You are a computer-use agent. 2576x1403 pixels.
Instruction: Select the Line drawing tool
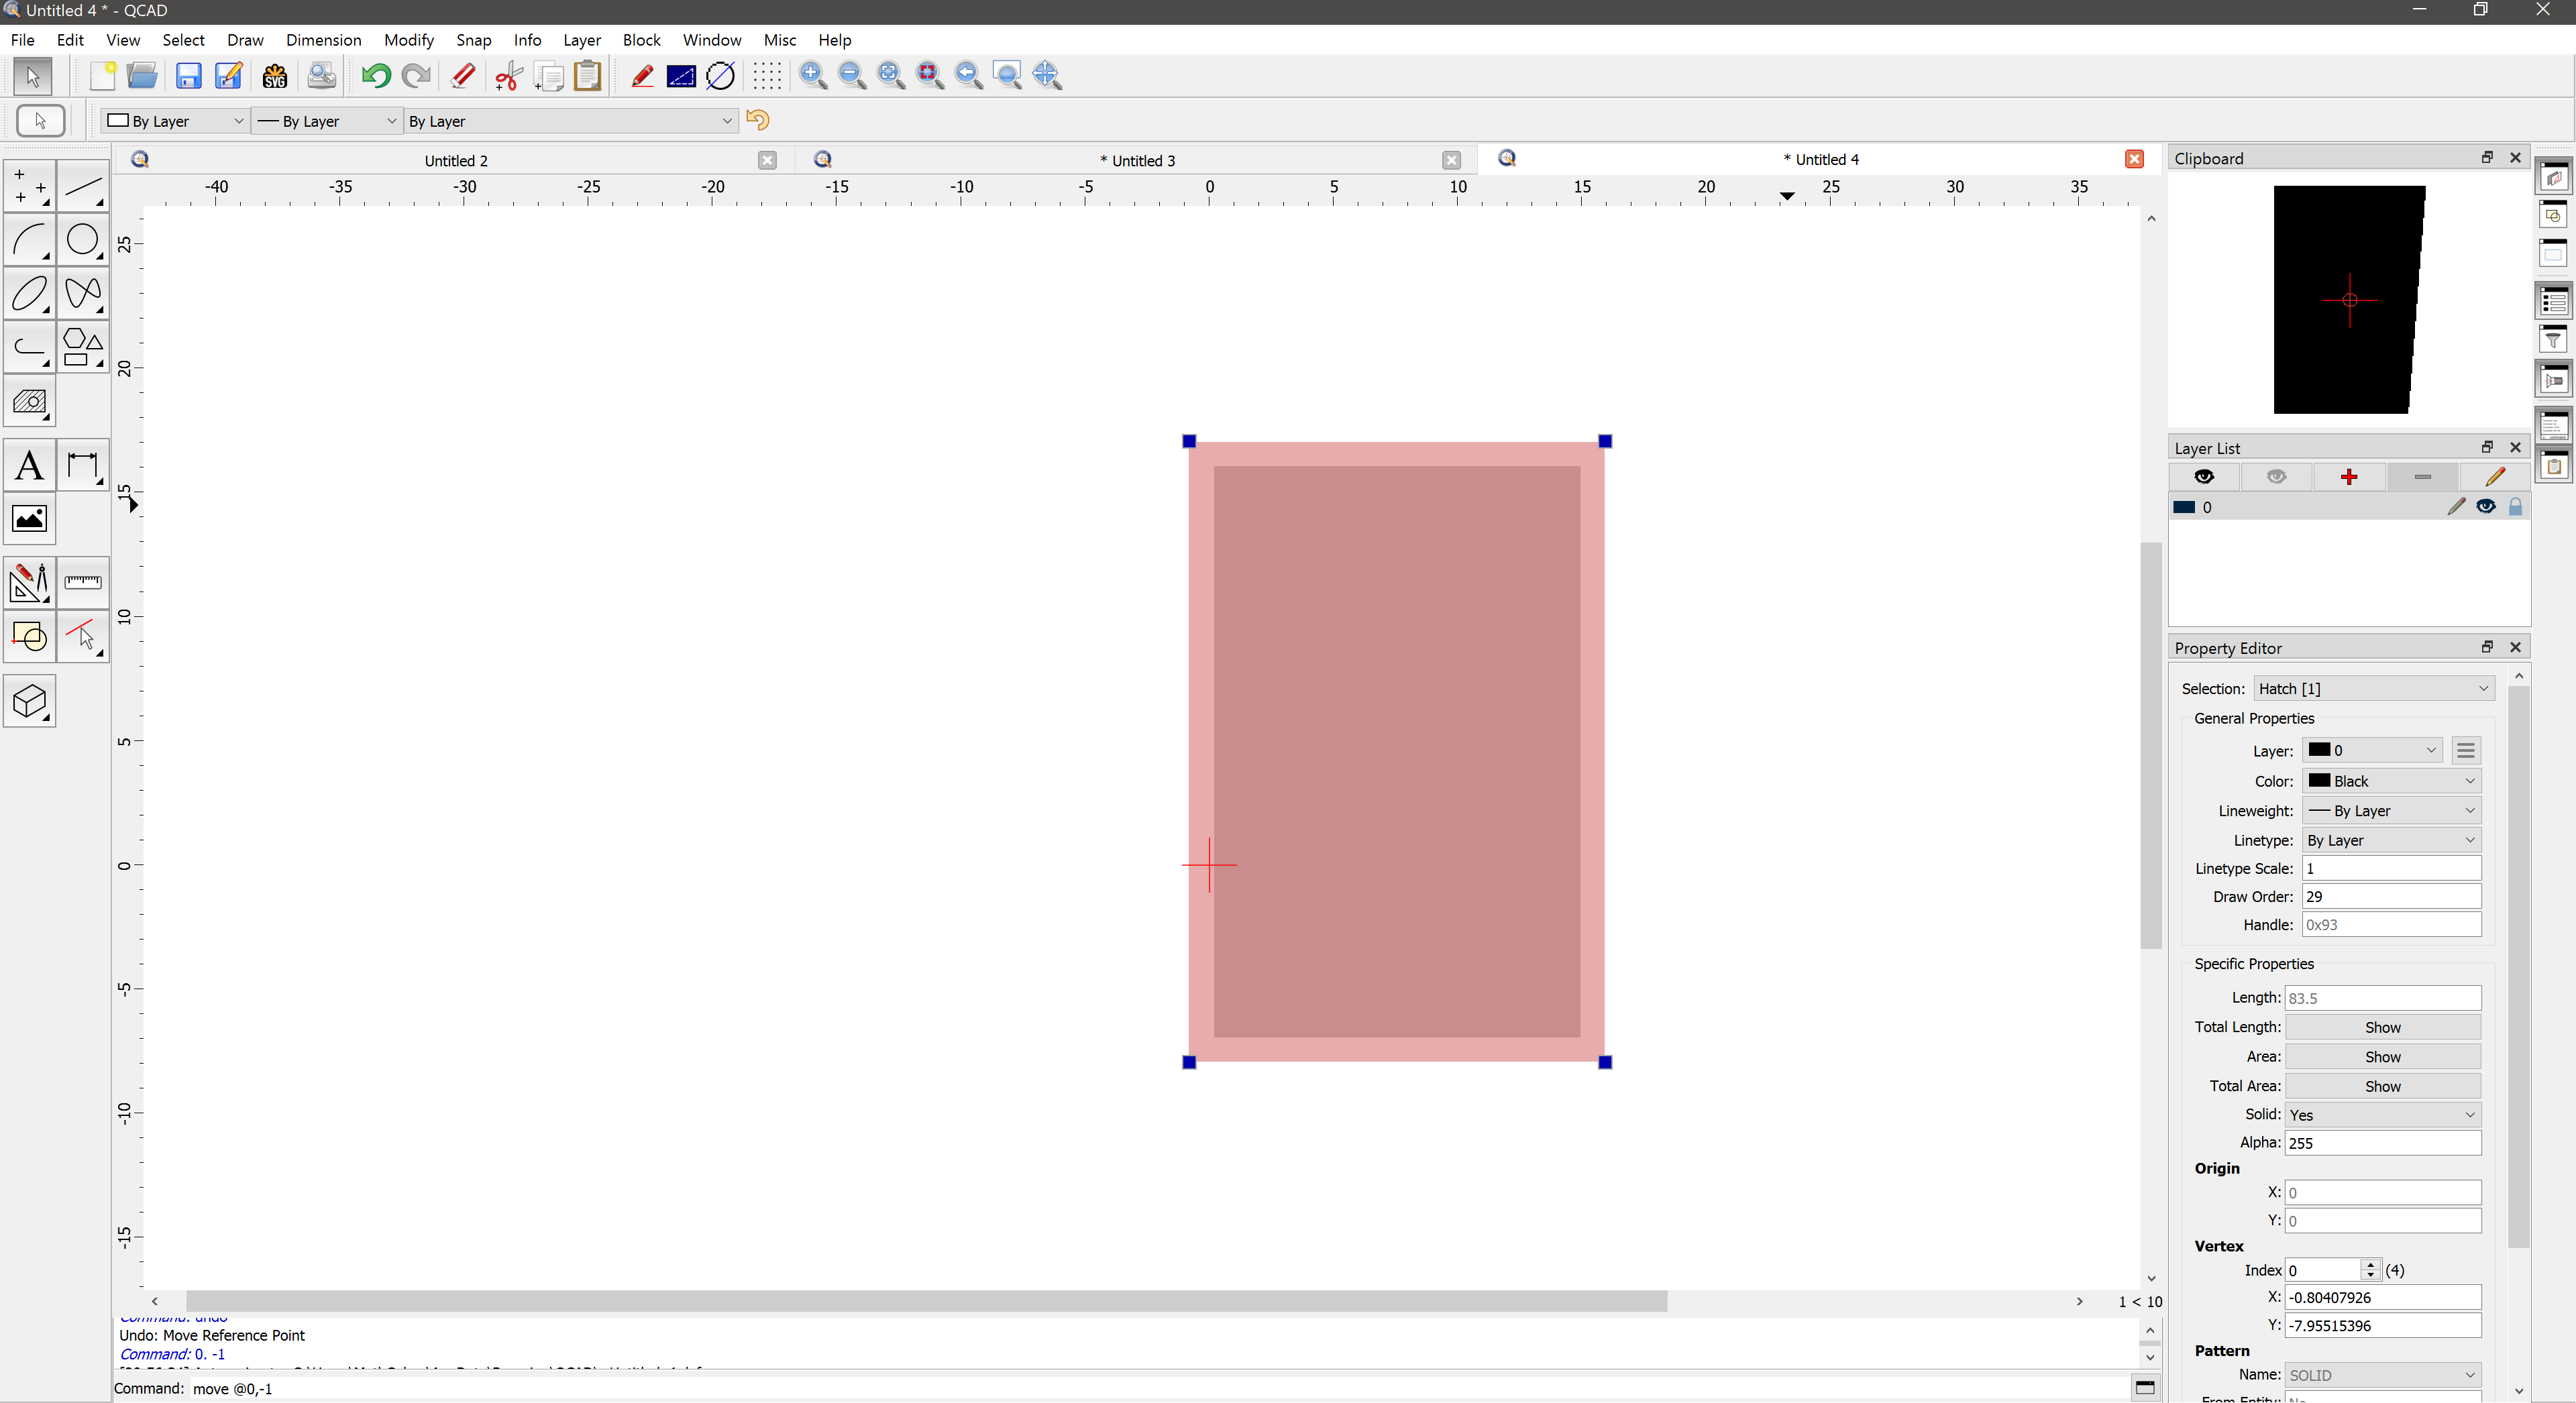pos(82,187)
